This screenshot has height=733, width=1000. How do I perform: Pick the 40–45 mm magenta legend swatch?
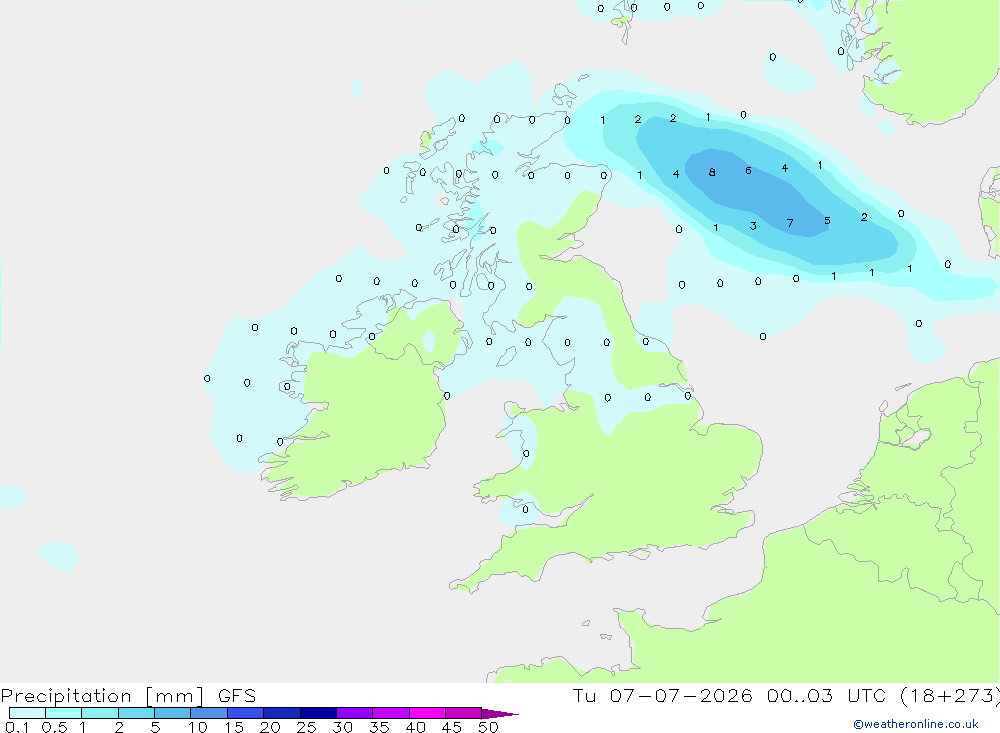point(427,713)
